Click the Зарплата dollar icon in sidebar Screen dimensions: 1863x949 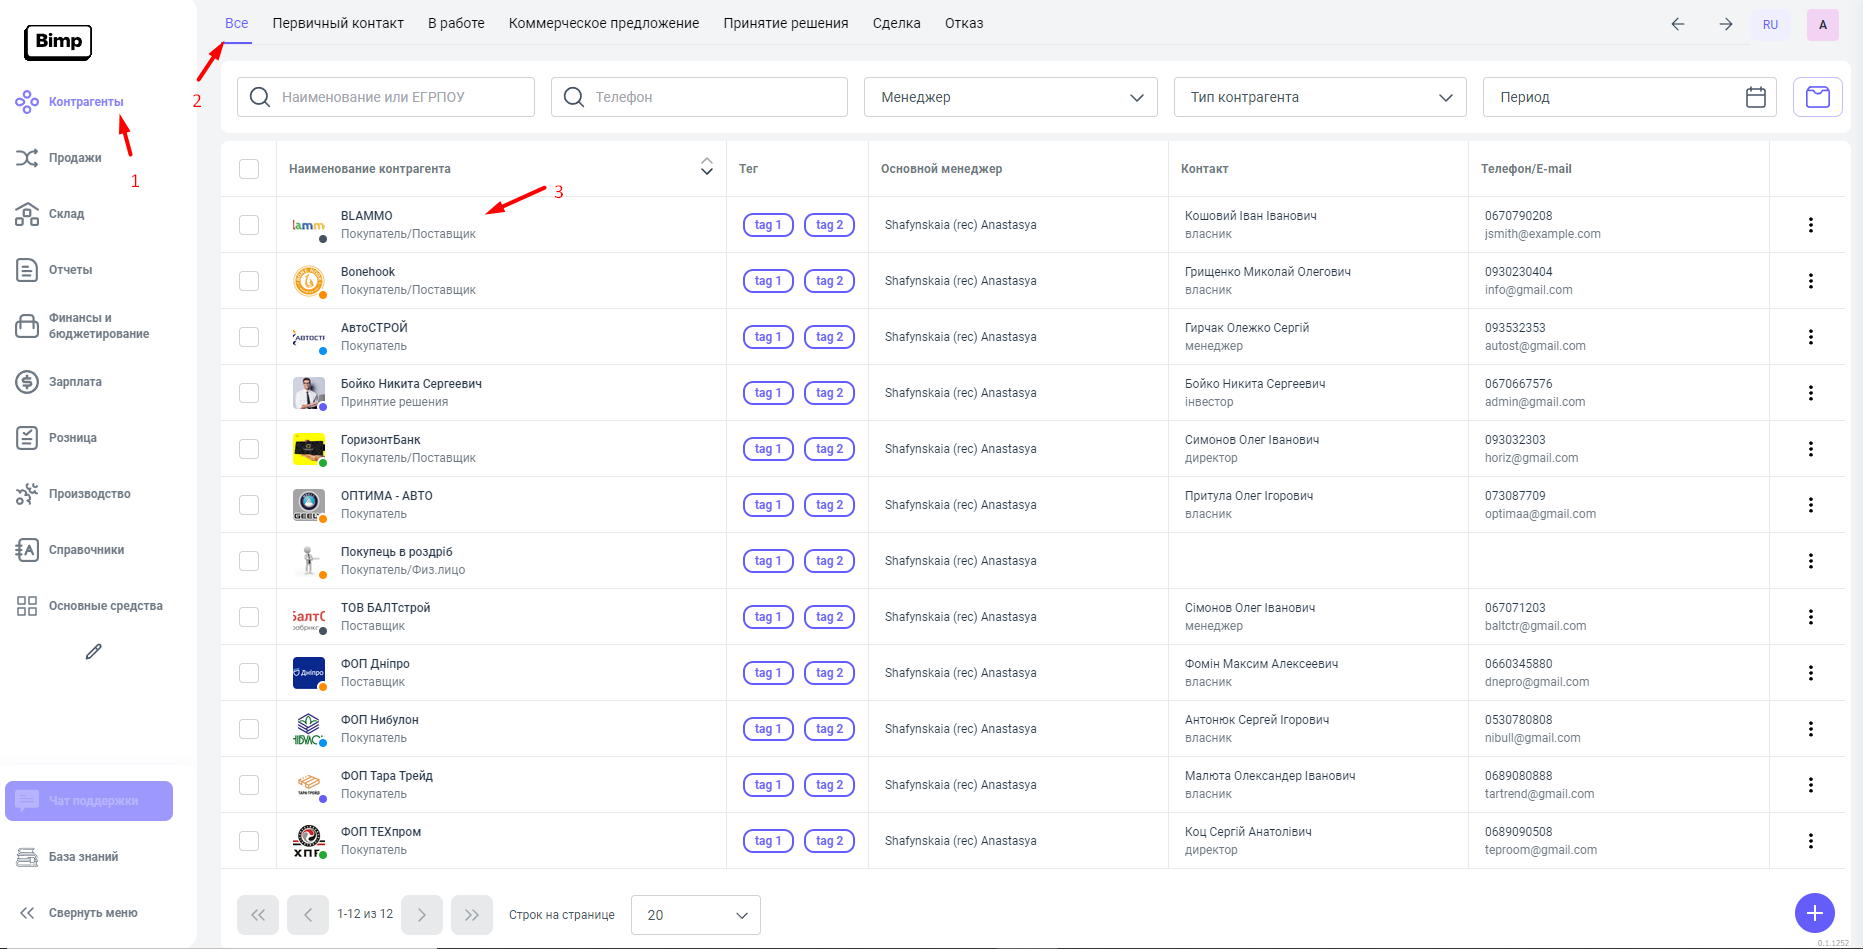click(x=27, y=382)
